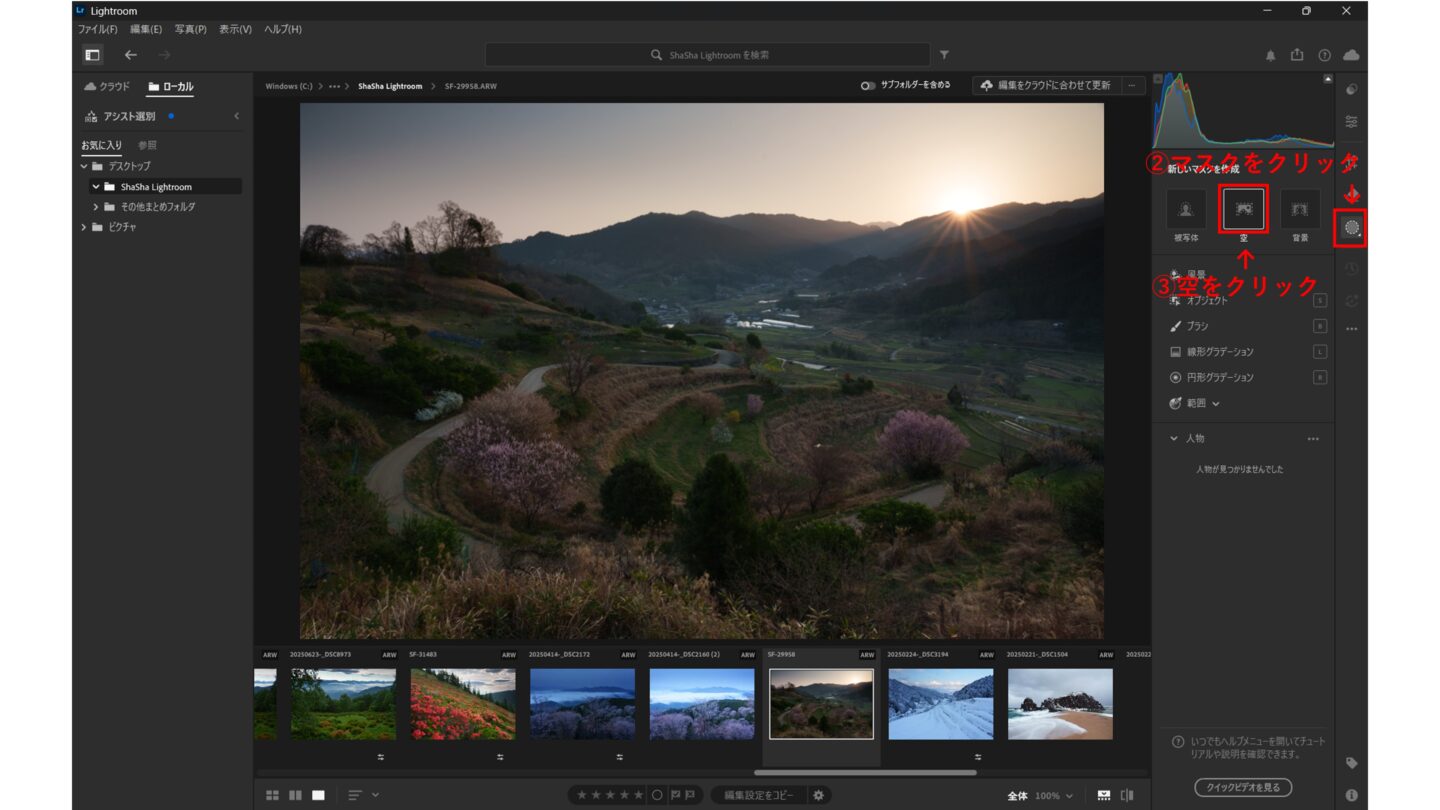
Task: Select the Masking tool icon
Action: [x=1351, y=227]
